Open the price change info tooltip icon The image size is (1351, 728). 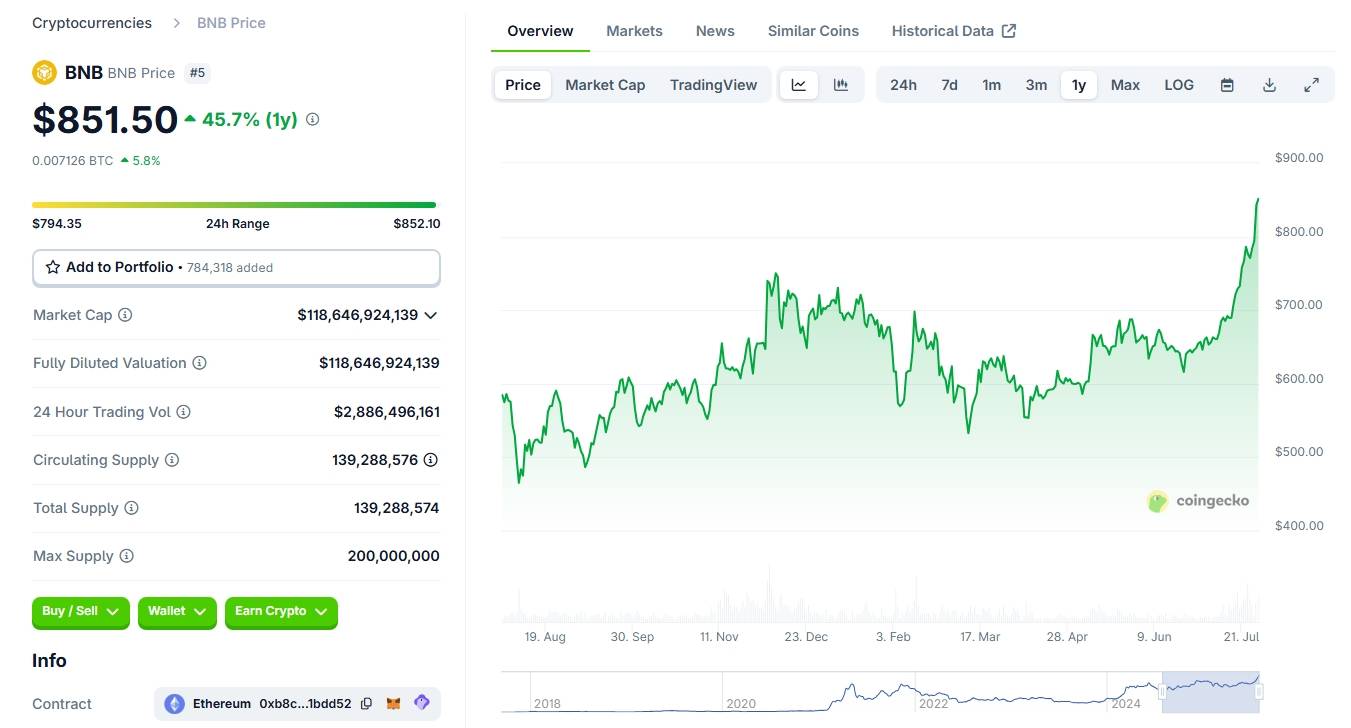click(x=312, y=119)
